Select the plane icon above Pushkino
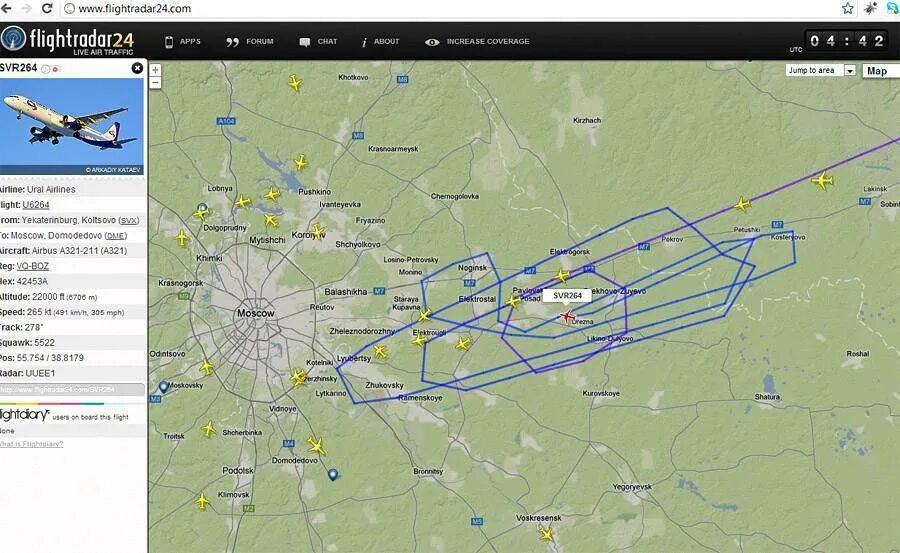The height and width of the screenshot is (553, 900). (x=301, y=163)
